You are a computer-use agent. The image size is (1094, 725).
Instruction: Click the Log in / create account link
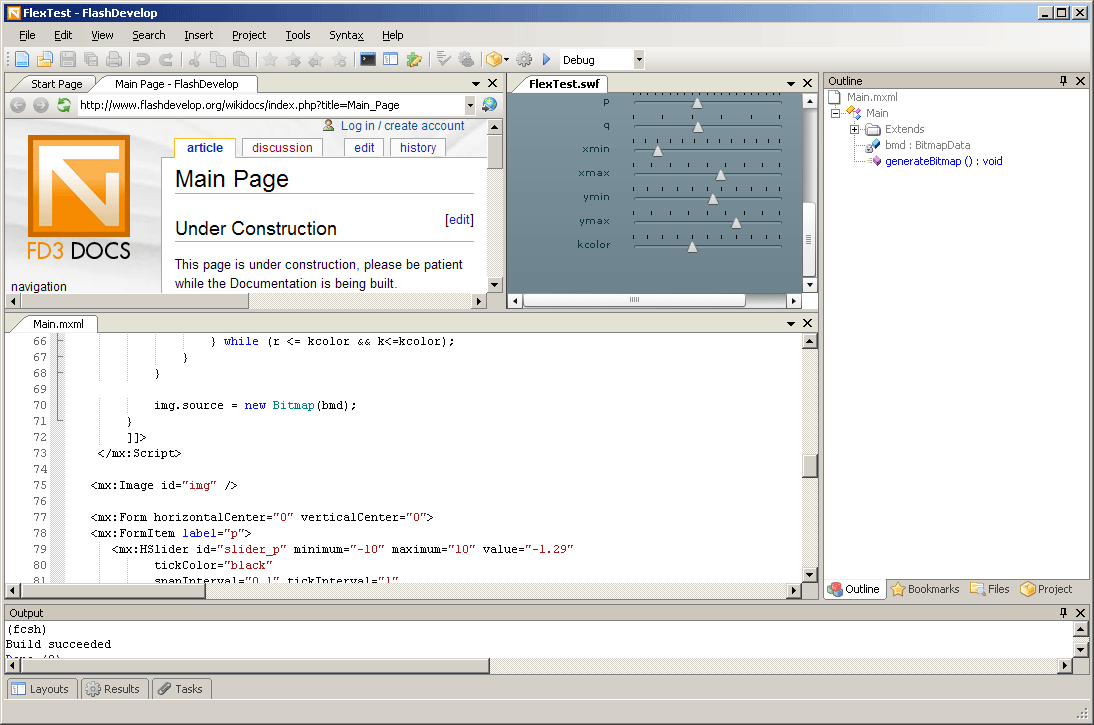tap(403, 126)
